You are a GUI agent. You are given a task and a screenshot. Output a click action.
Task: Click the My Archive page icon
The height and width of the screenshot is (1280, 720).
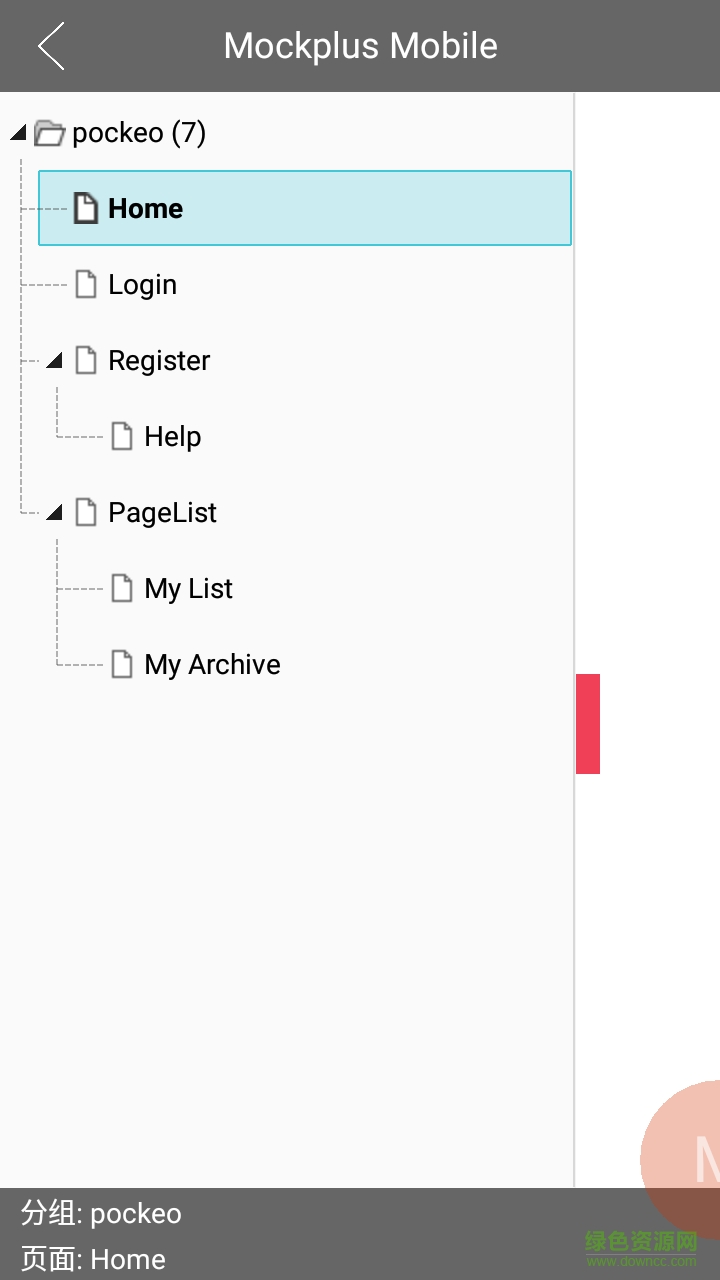pos(122,664)
